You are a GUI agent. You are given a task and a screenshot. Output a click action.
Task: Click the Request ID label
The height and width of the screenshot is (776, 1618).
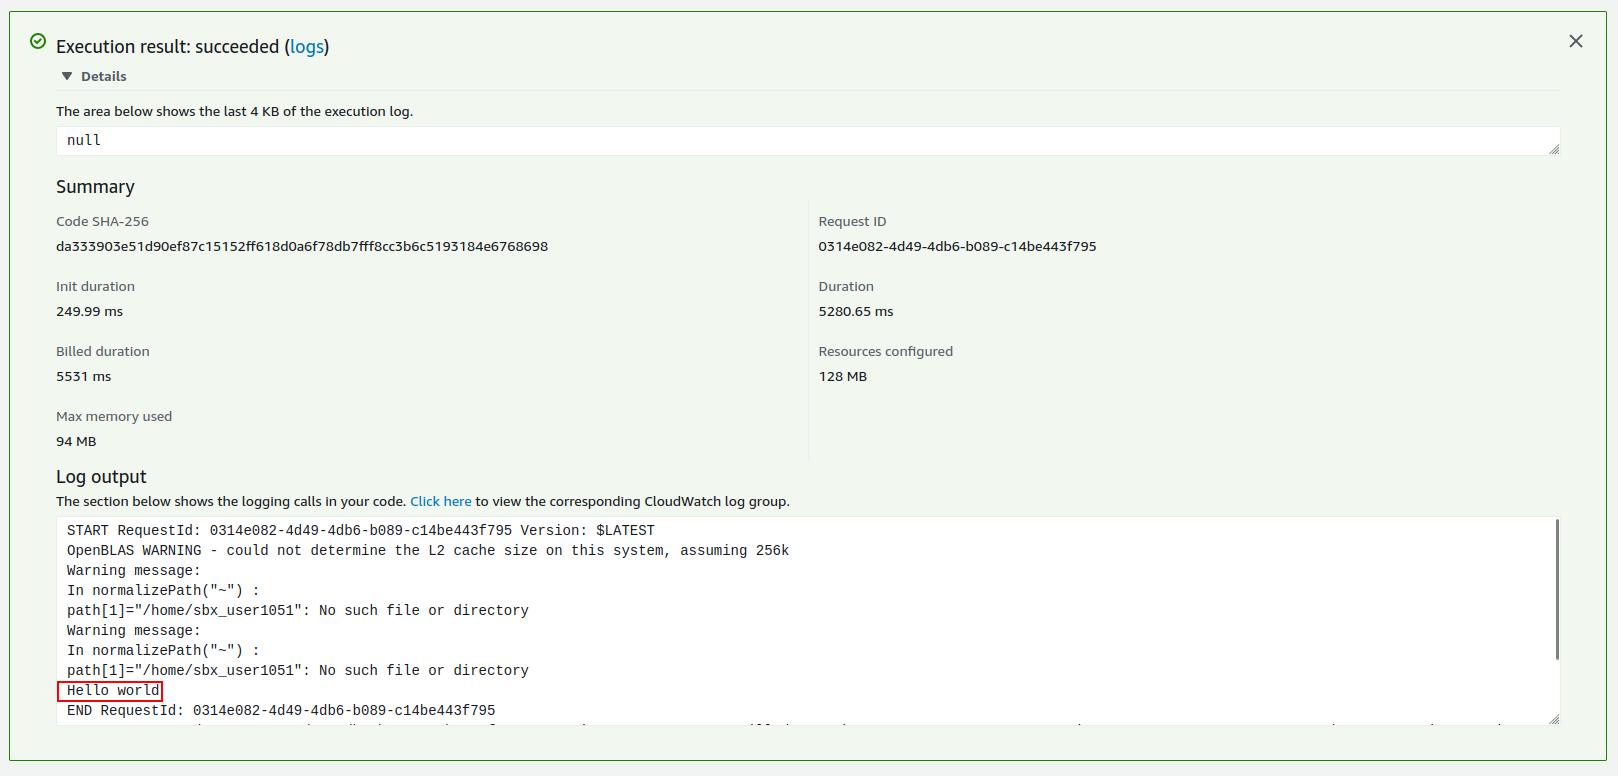(852, 222)
